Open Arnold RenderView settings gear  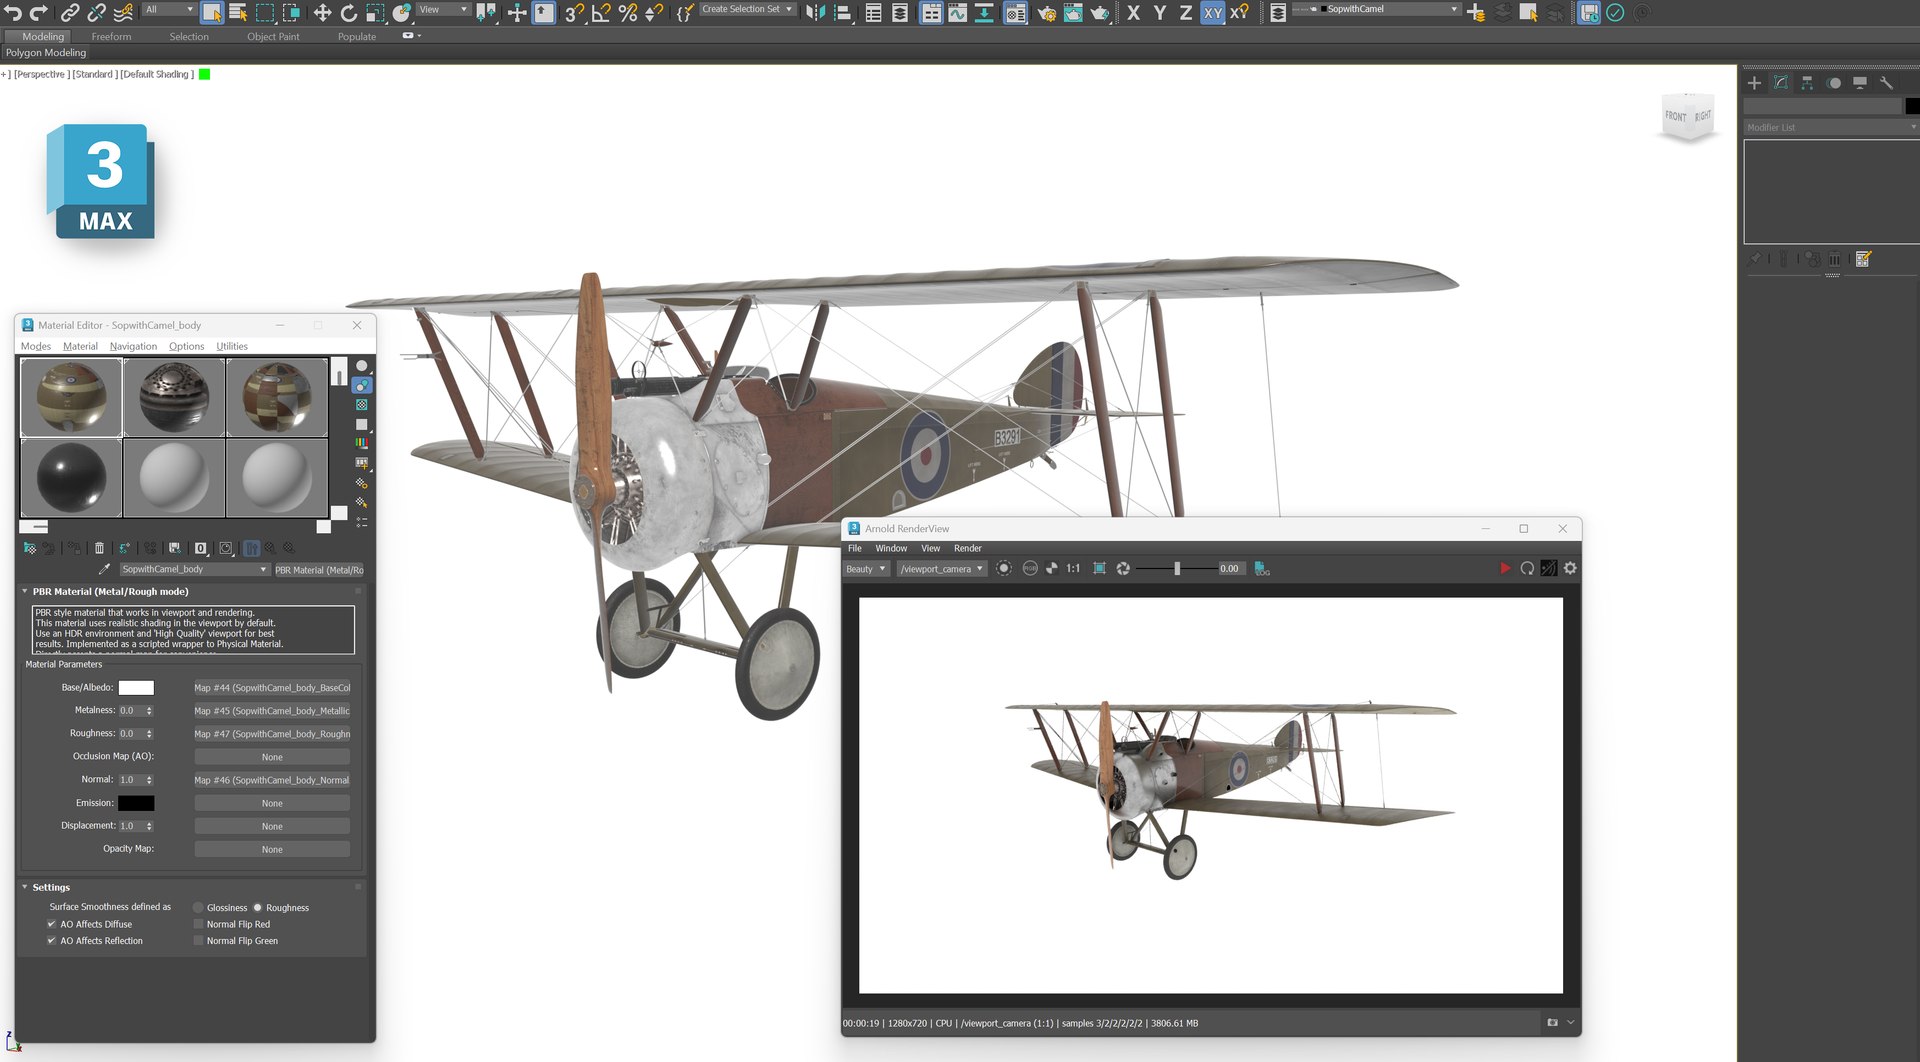point(1570,568)
